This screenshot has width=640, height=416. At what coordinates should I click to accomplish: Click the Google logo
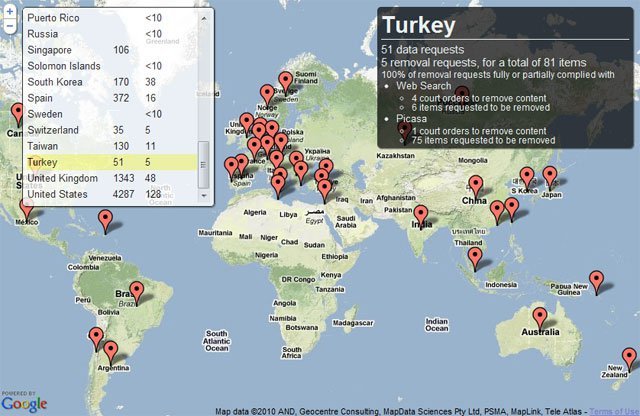24,403
